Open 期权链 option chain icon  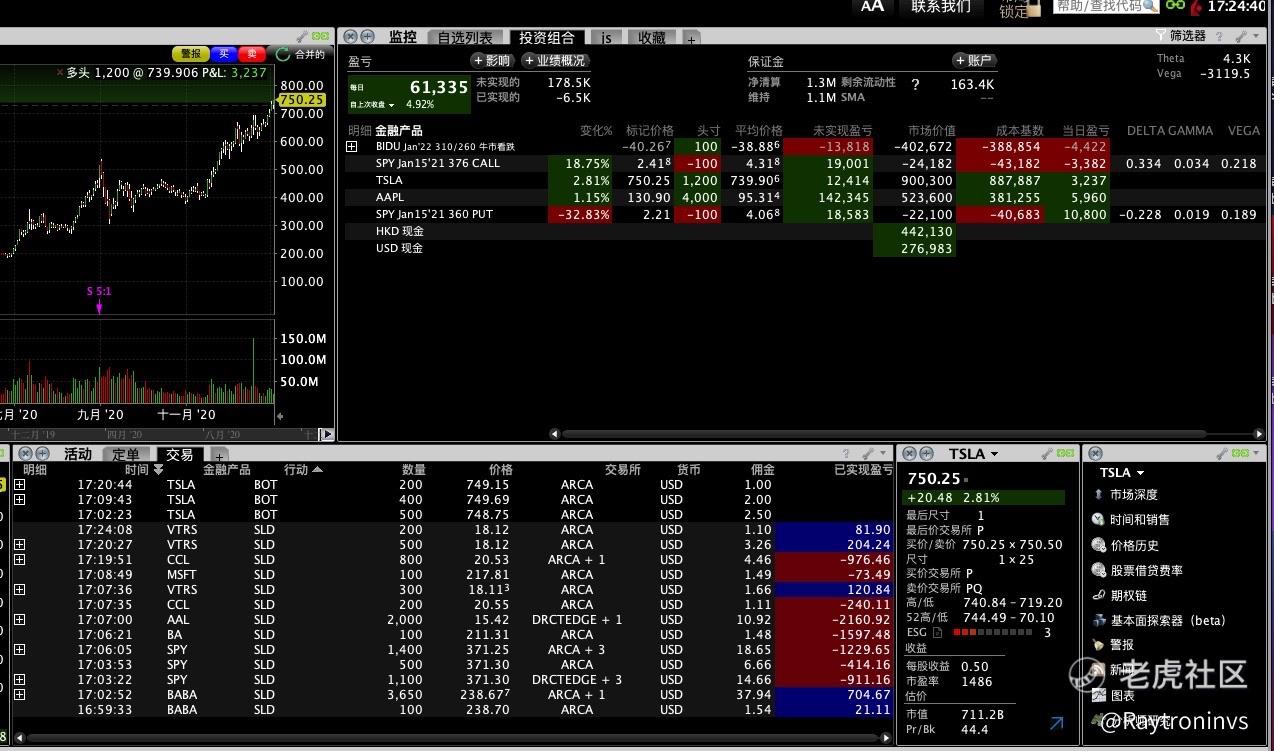click(1099, 595)
